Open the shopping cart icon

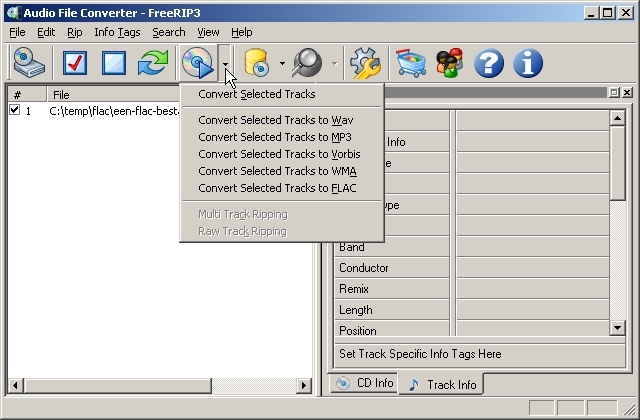click(411, 63)
